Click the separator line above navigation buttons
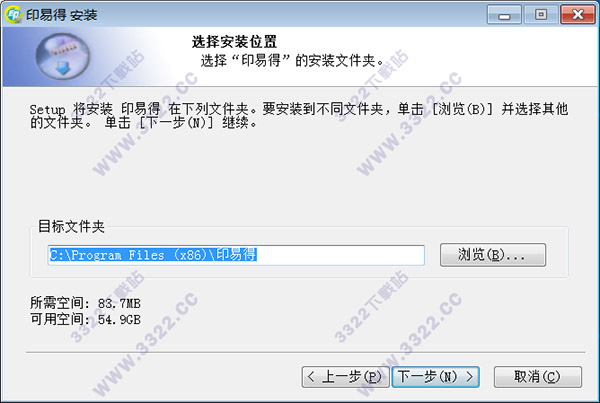Viewport: 600px width, 403px height. tap(305, 352)
